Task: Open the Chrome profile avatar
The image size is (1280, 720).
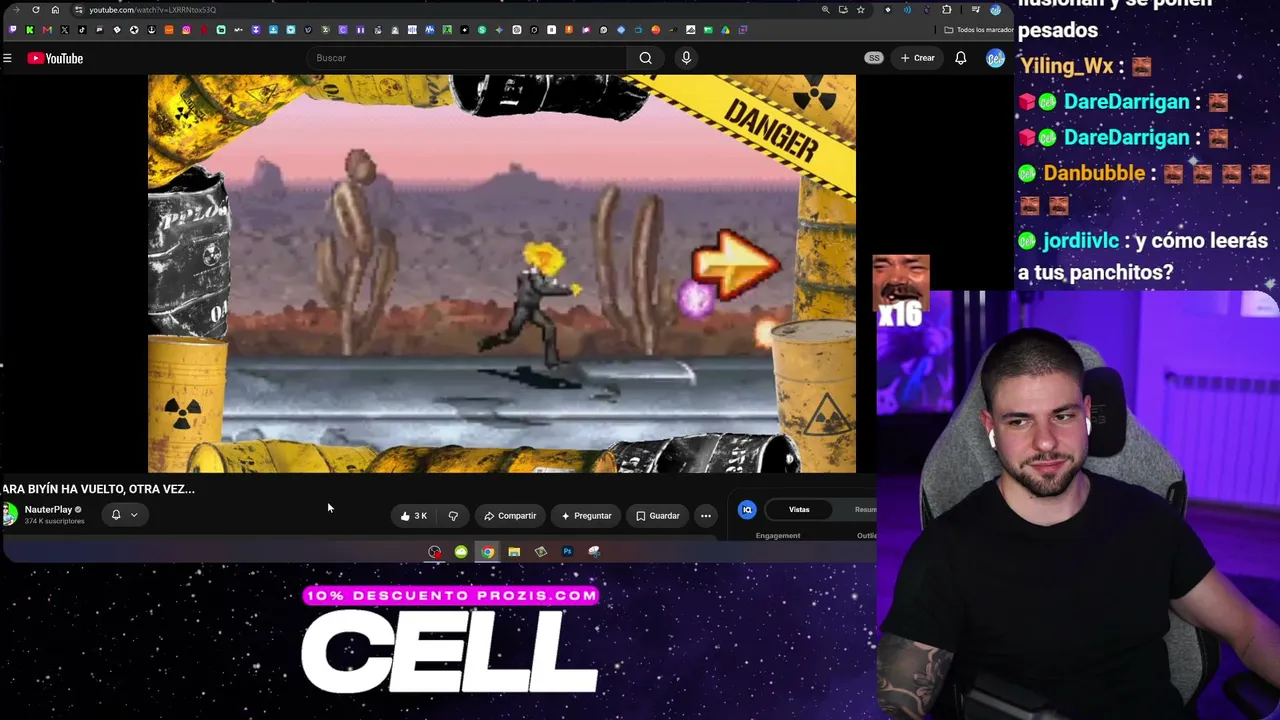Action: (995, 10)
